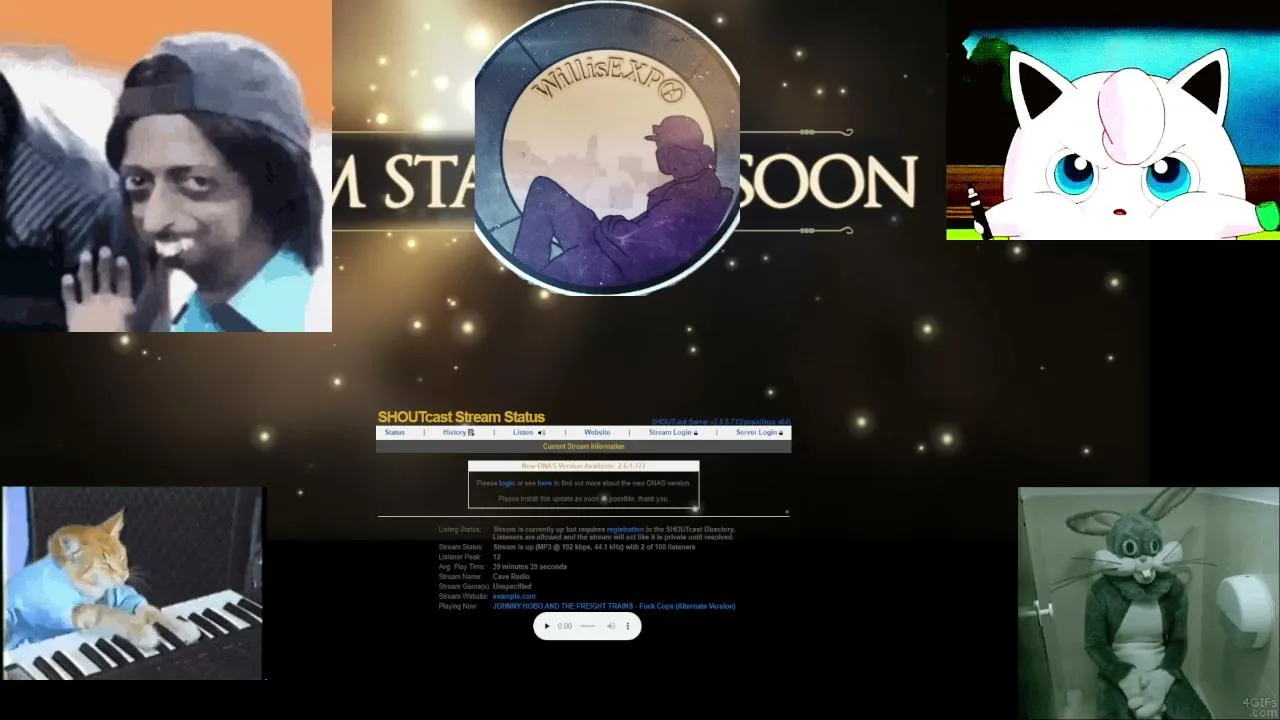Follow the 'here' link in the DNAS notice
The height and width of the screenshot is (720, 1280).
545,483
